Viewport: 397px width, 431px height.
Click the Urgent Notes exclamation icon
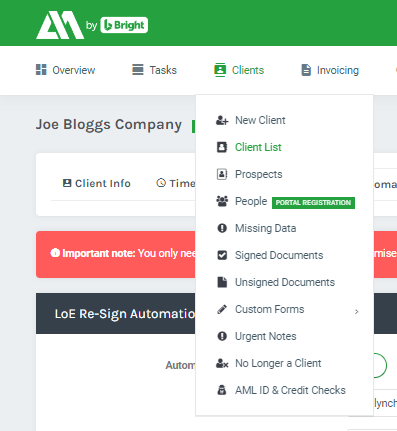click(x=222, y=336)
